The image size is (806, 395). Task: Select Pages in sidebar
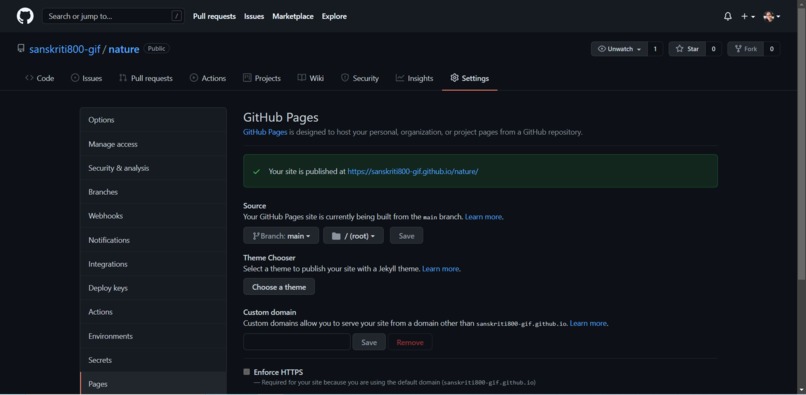(153, 384)
